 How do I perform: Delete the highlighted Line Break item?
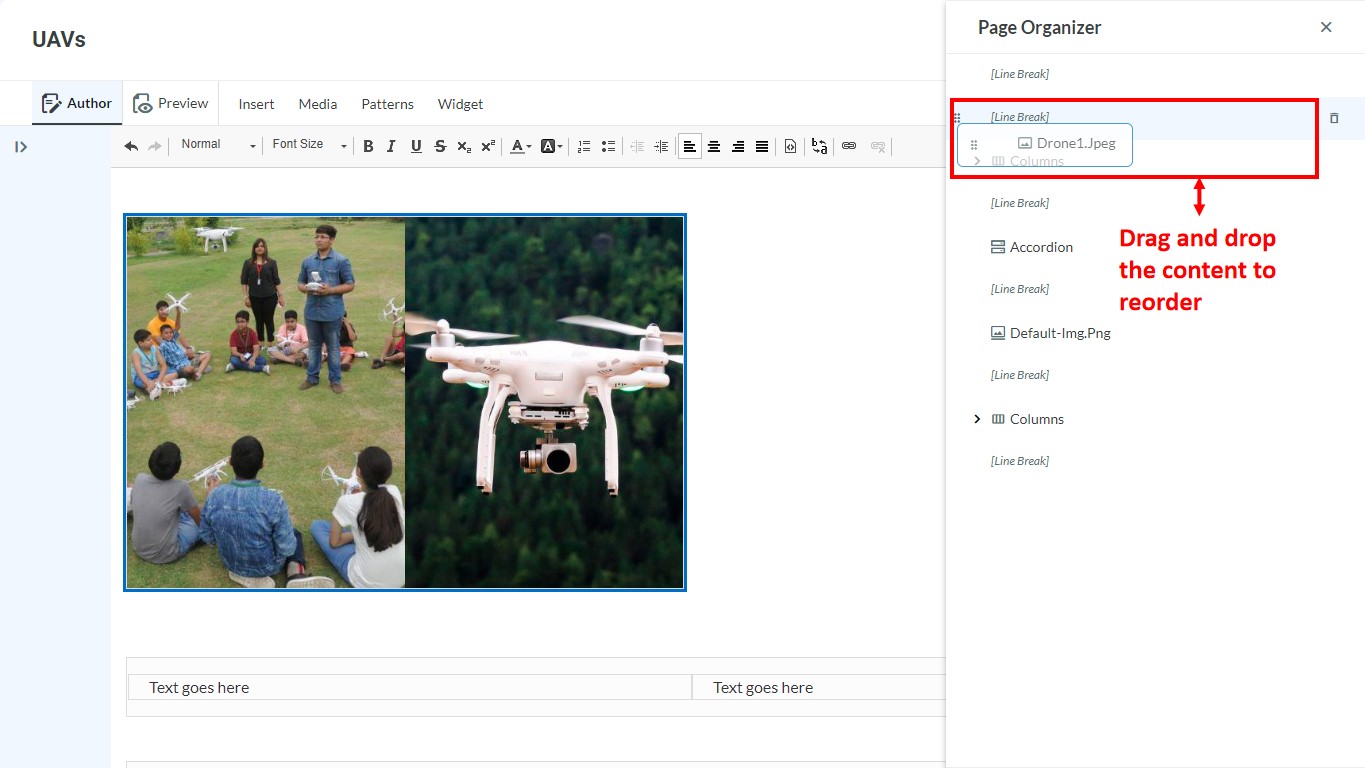click(x=1334, y=118)
